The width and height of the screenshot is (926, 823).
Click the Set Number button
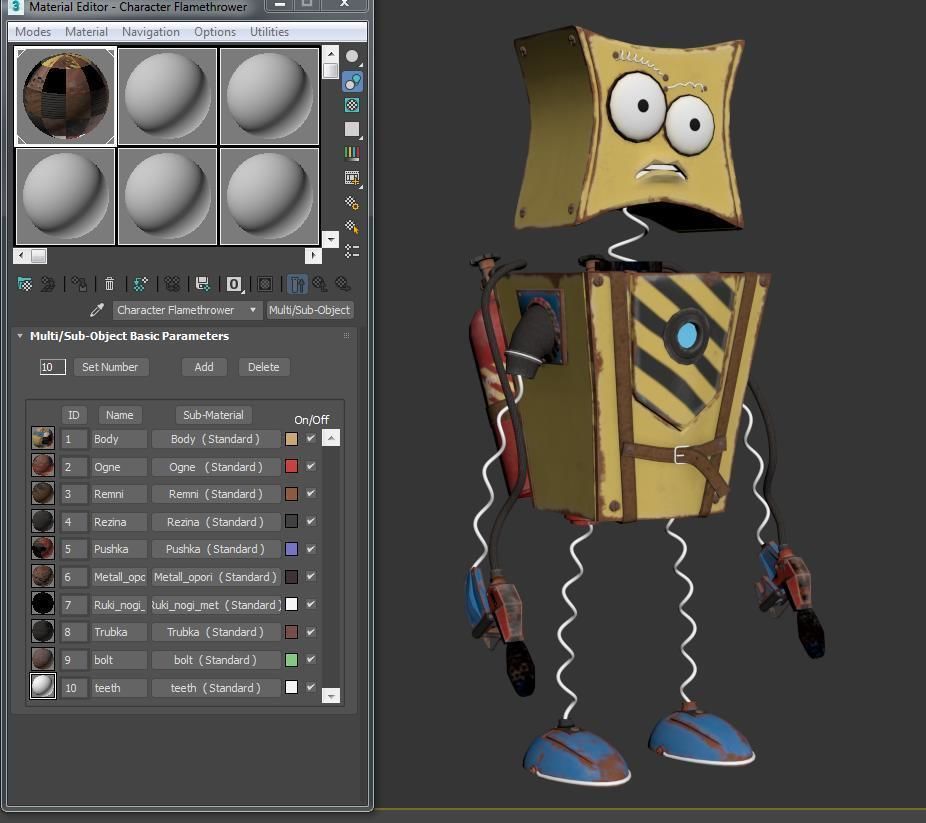[110, 367]
